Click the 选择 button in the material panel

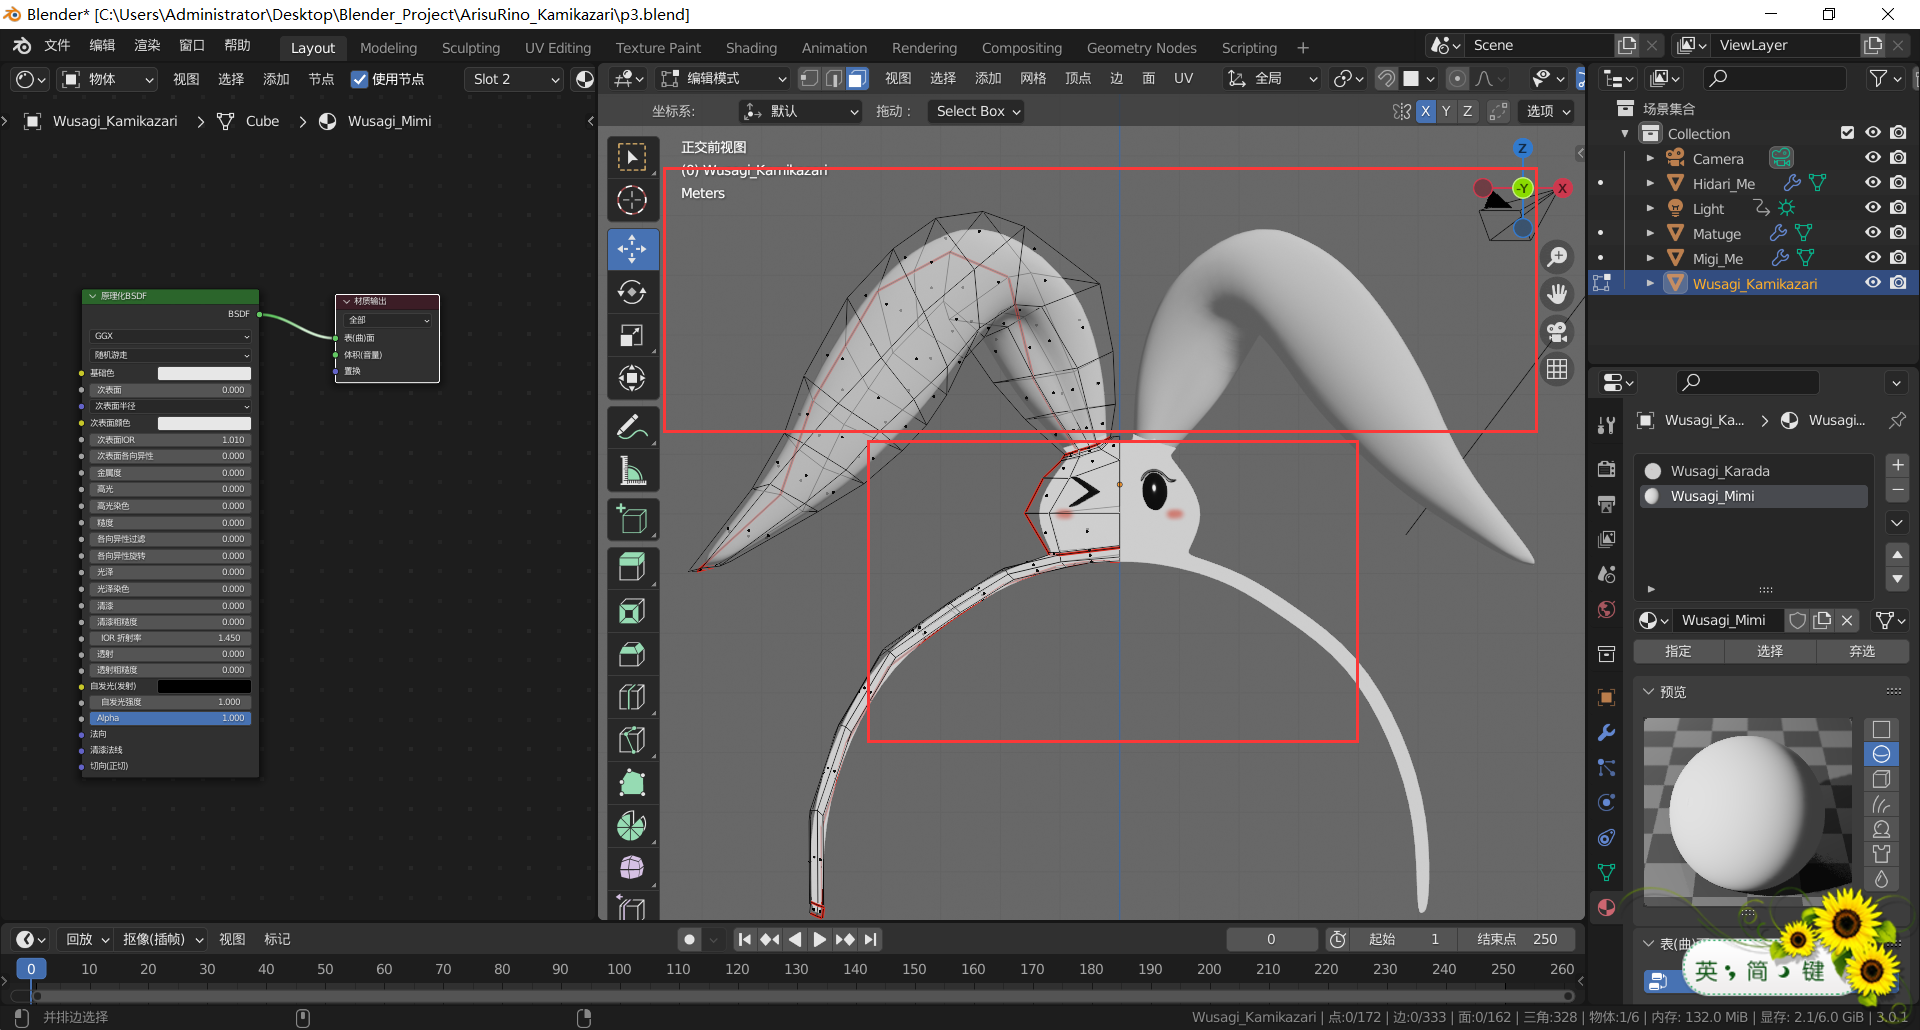point(1770,651)
